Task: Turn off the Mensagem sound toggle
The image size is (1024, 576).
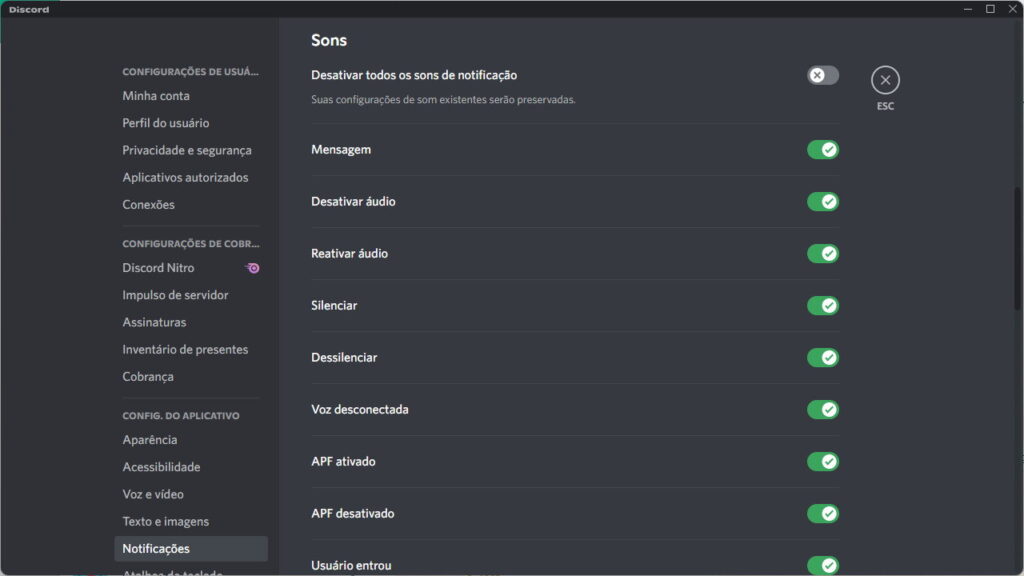Action: 822,150
